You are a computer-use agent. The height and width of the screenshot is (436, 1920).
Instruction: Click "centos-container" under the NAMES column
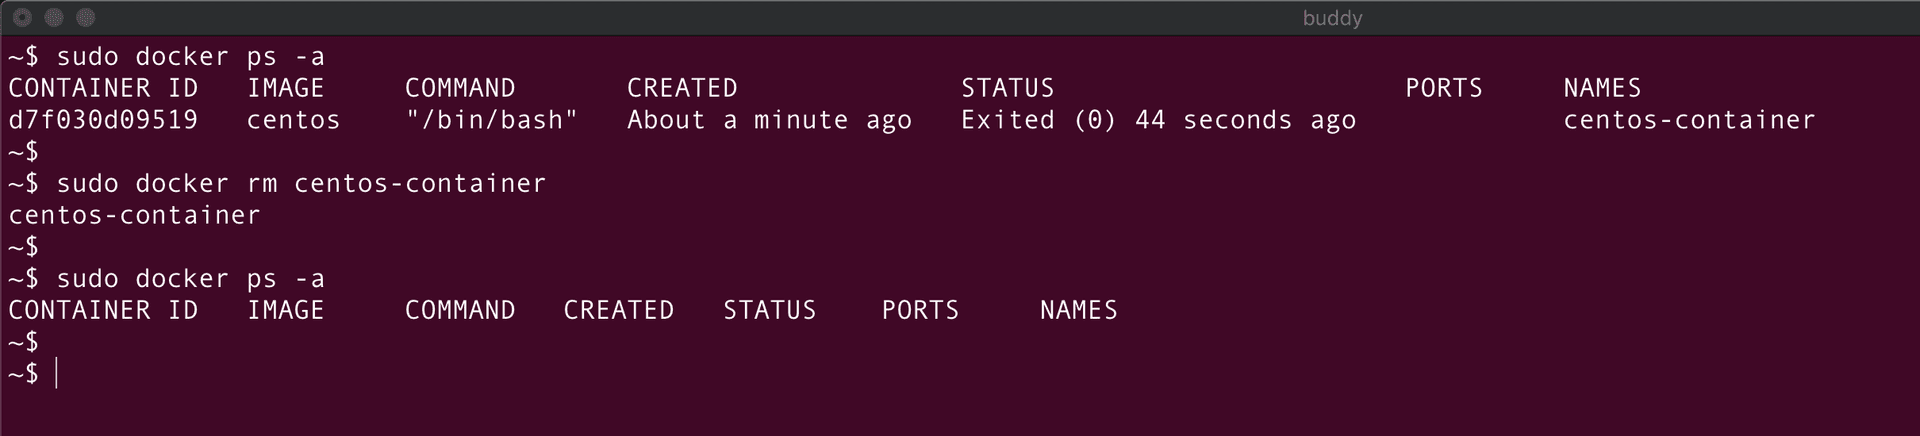pyautogui.click(x=1688, y=120)
